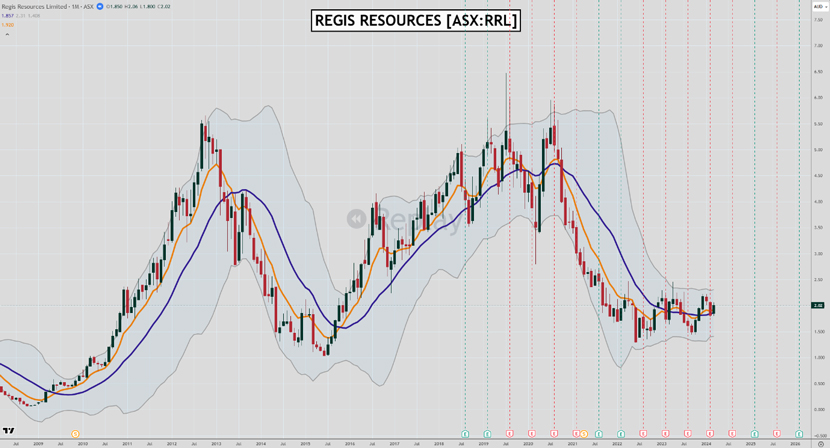
Task: Select the red earnings marker at 2021
Action: click(576, 434)
